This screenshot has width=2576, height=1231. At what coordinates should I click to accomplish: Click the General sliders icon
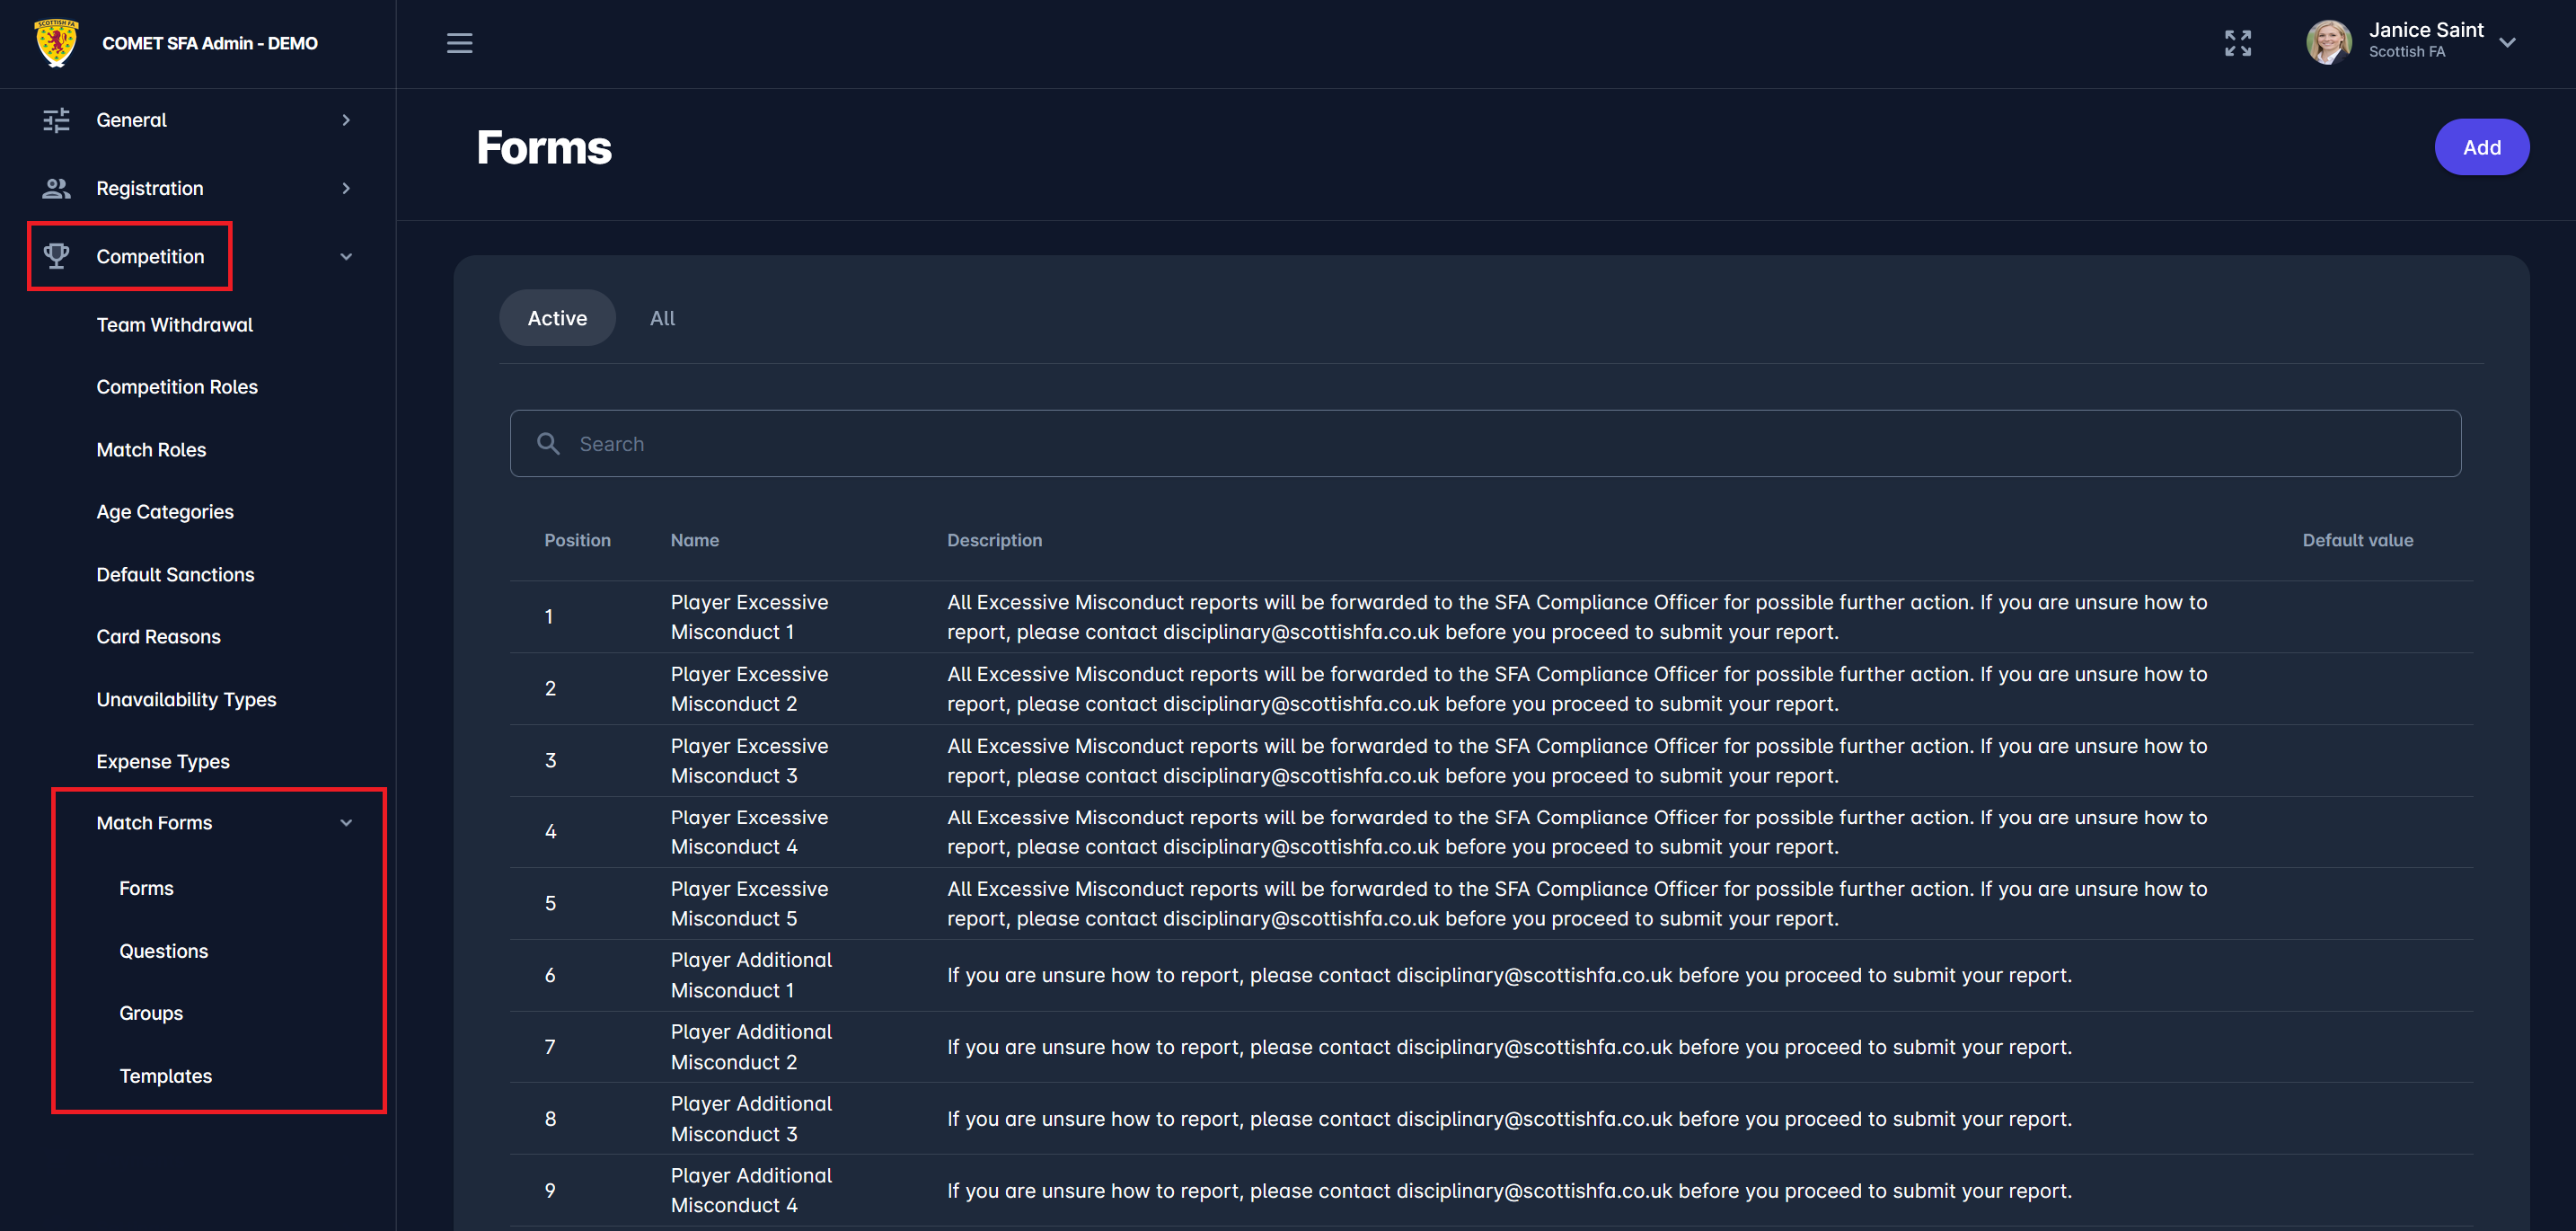(56, 120)
